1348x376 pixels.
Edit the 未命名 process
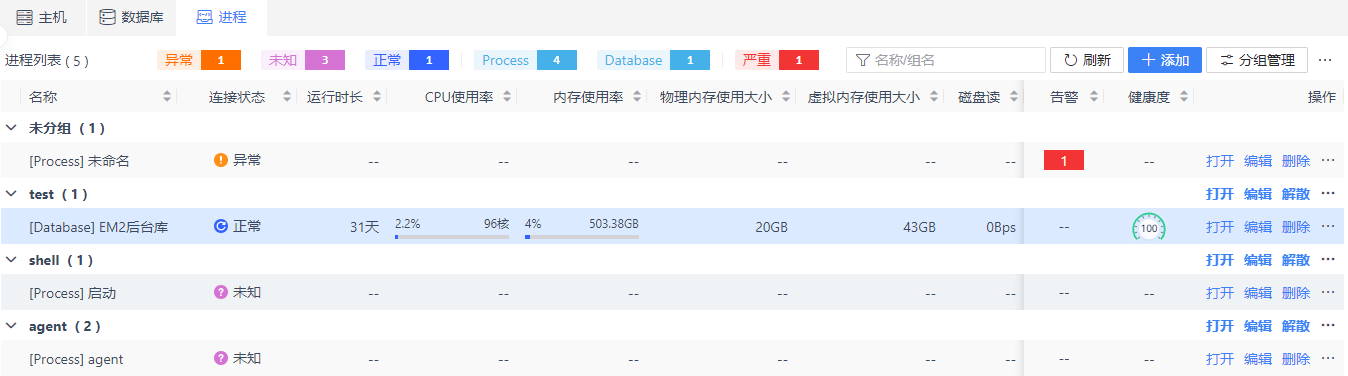click(1258, 161)
